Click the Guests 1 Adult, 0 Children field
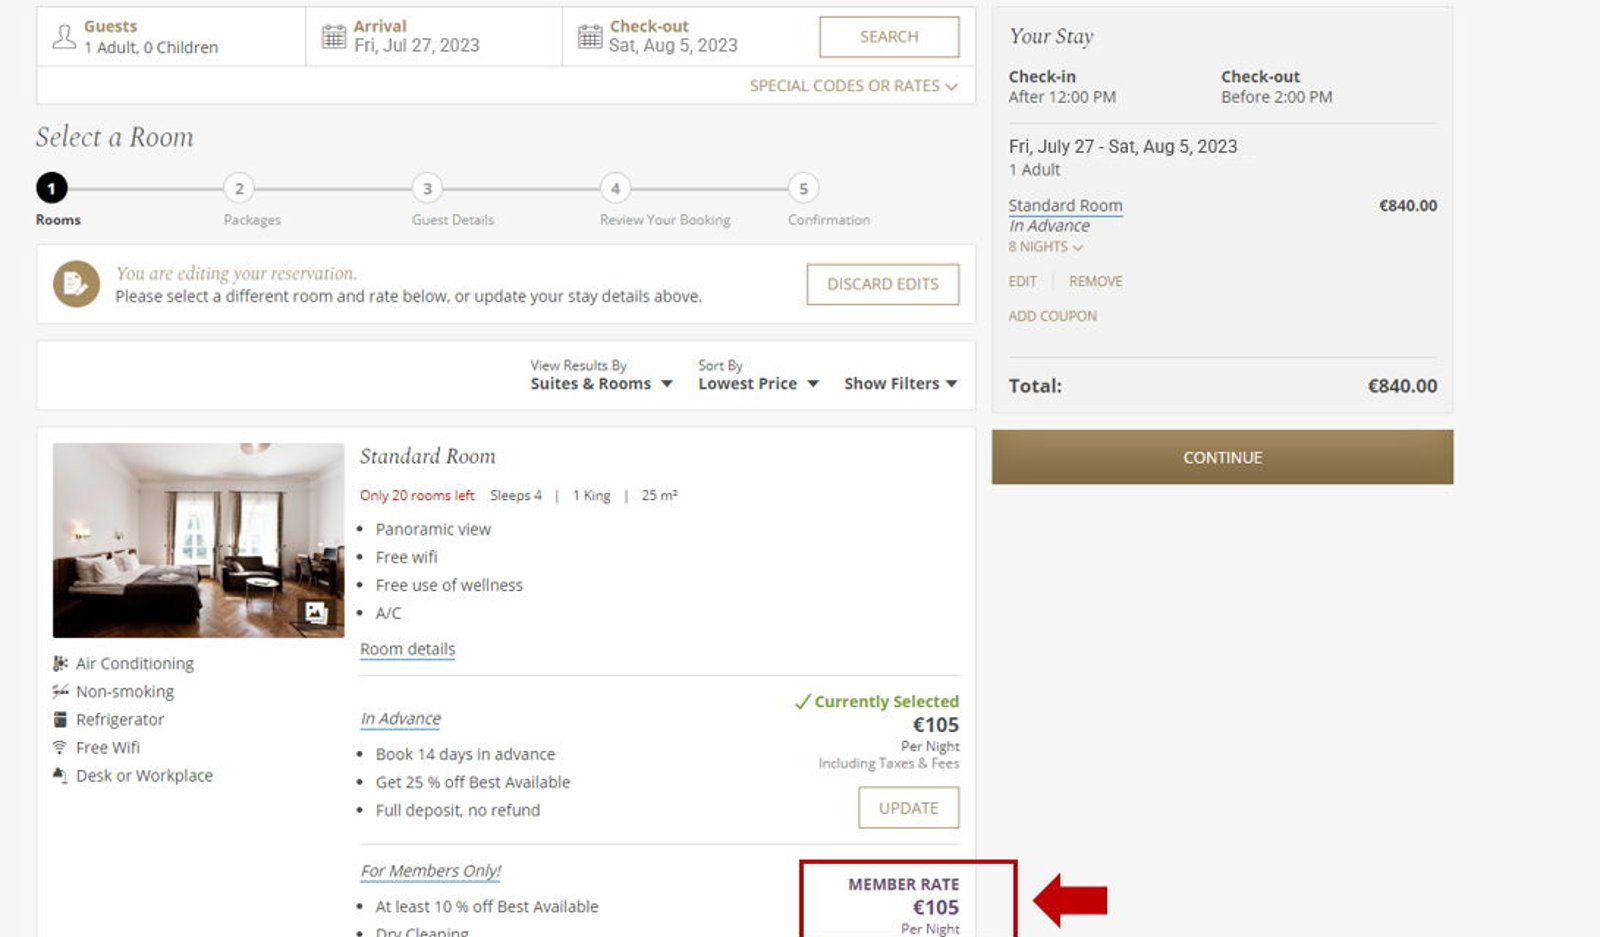 tap(171, 37)
